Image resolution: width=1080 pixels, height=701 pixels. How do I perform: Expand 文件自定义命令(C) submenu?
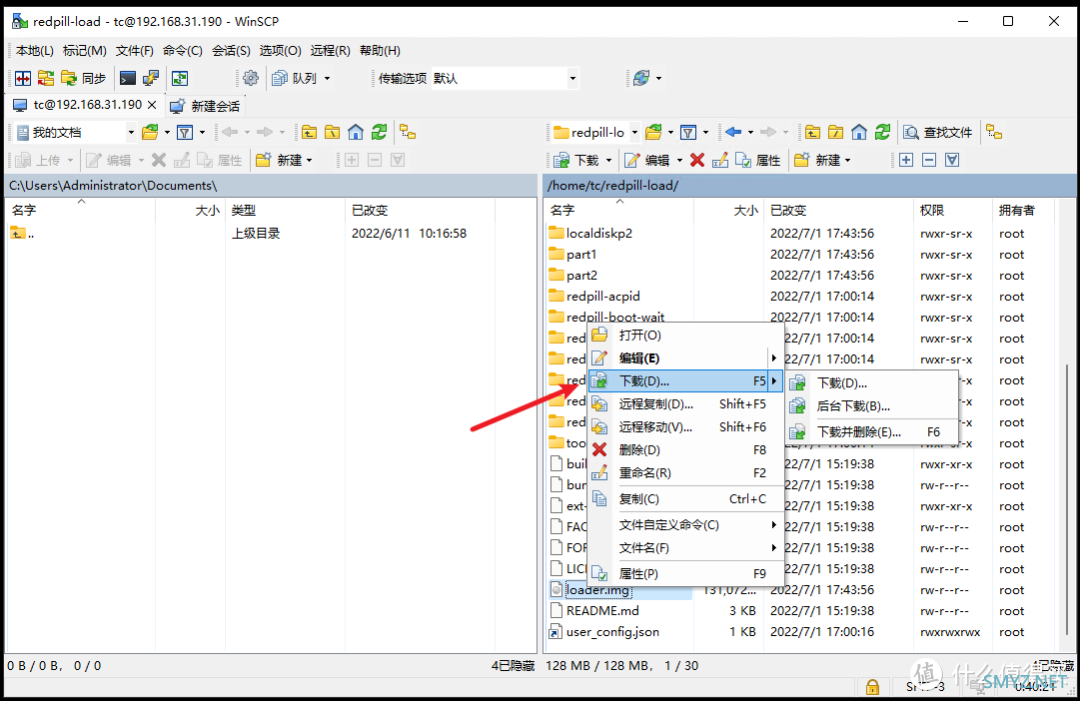point(686,525)
